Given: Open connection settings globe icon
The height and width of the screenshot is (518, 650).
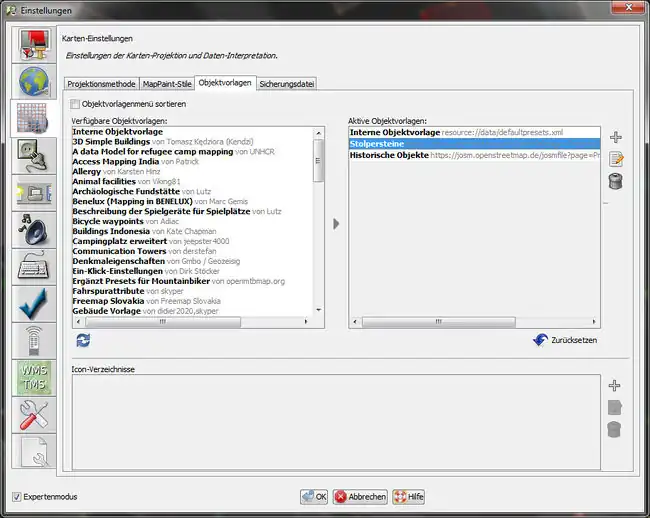Looking at the screenshot, I should (x=33, y=83).
